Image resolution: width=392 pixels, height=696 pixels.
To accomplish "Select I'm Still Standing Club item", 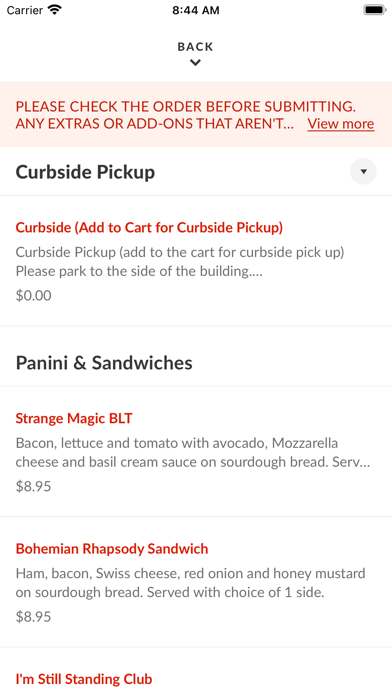I will point(84,679).
